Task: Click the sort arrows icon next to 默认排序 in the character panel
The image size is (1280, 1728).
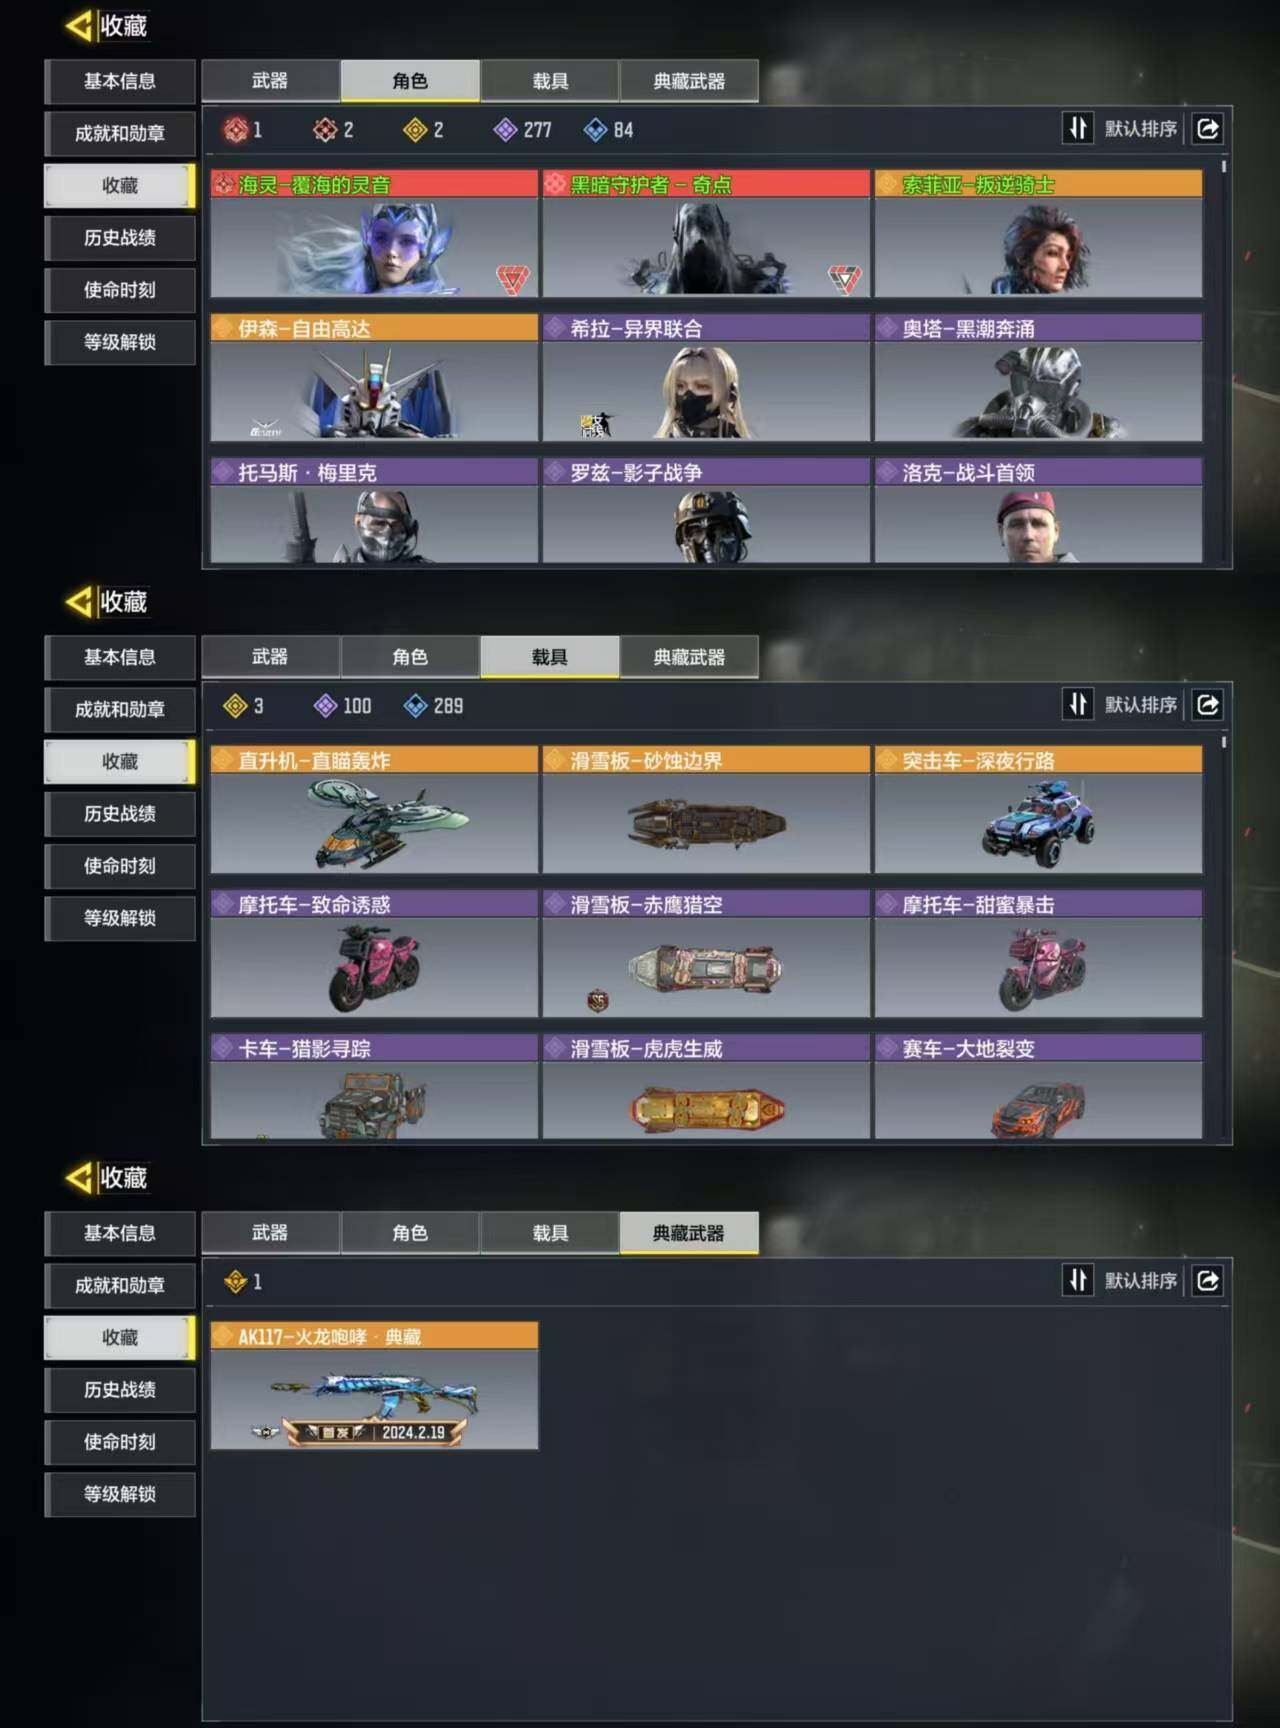Action: [1078, 129]
